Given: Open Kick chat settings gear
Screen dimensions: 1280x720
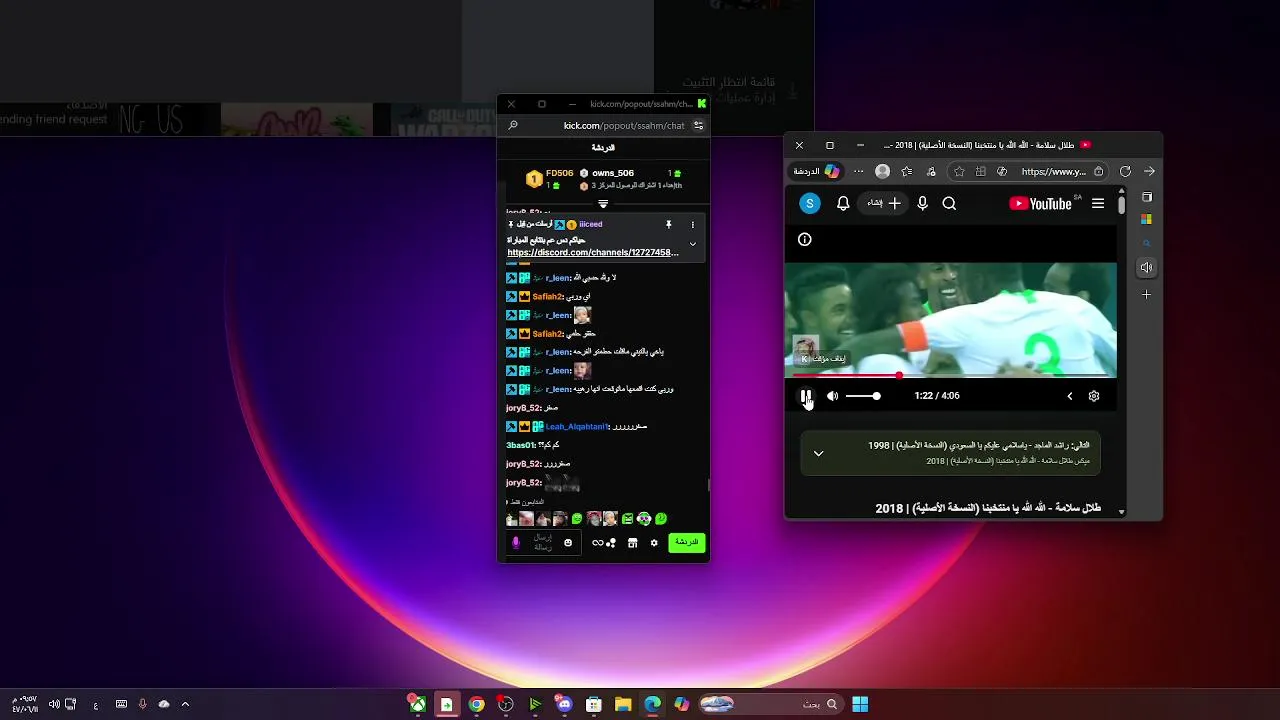Looking at the screenshot, I should pos(654,543).
